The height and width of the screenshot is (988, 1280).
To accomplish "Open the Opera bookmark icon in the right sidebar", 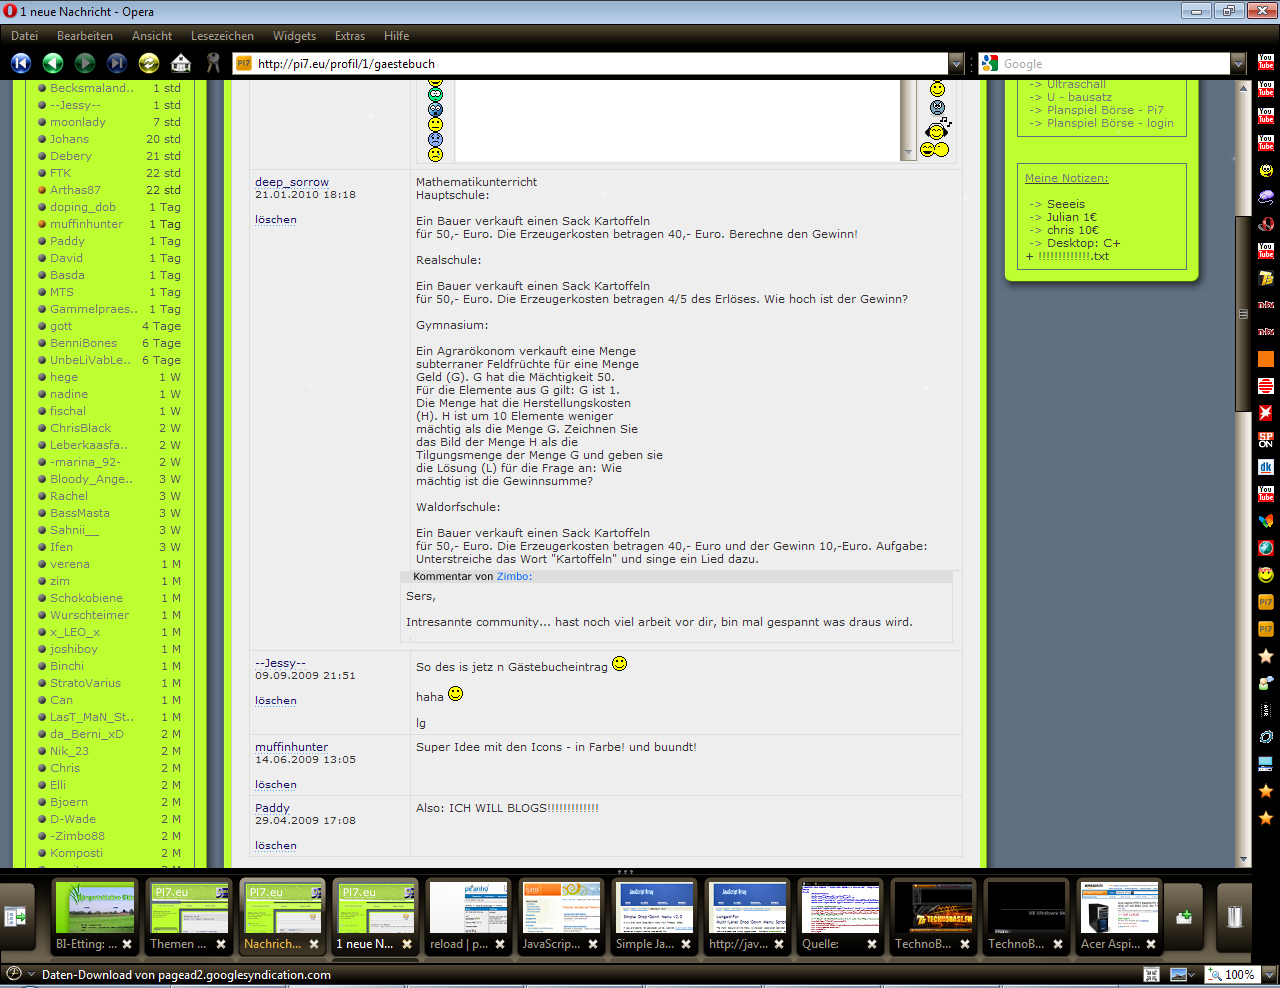I will 1266,223.
